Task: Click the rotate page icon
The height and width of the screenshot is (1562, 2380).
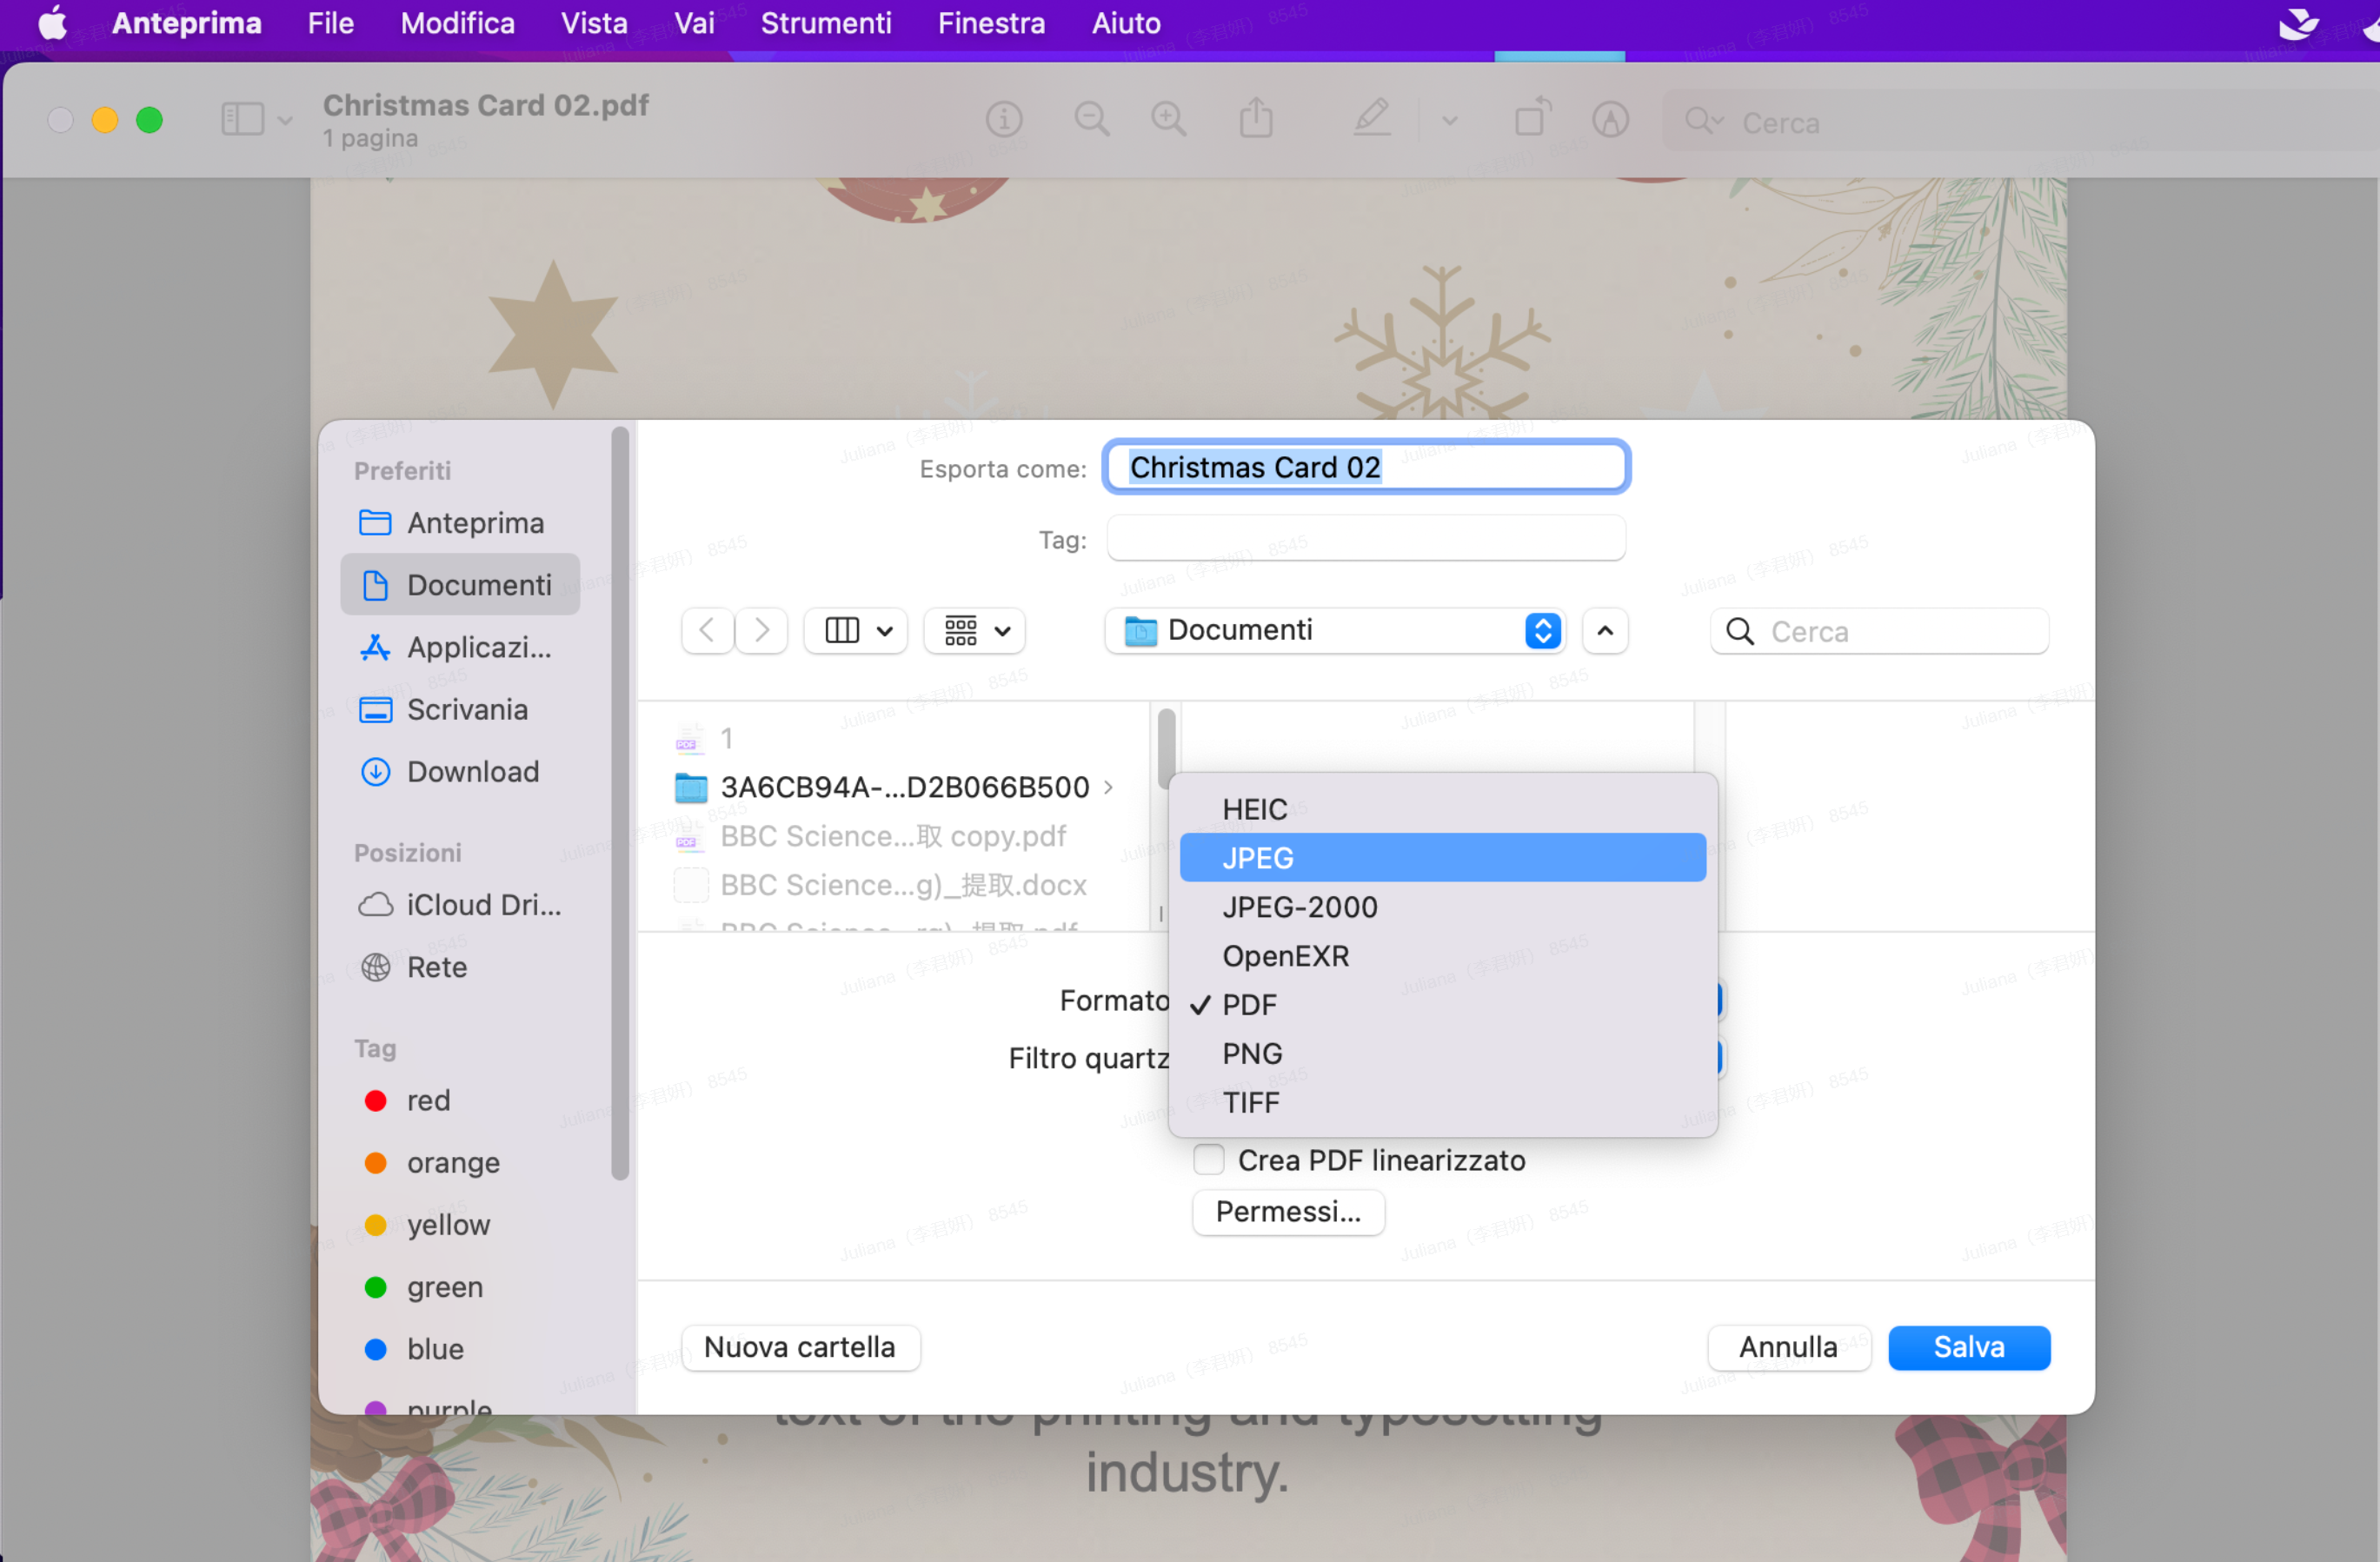Action: tap(1532, 118)
